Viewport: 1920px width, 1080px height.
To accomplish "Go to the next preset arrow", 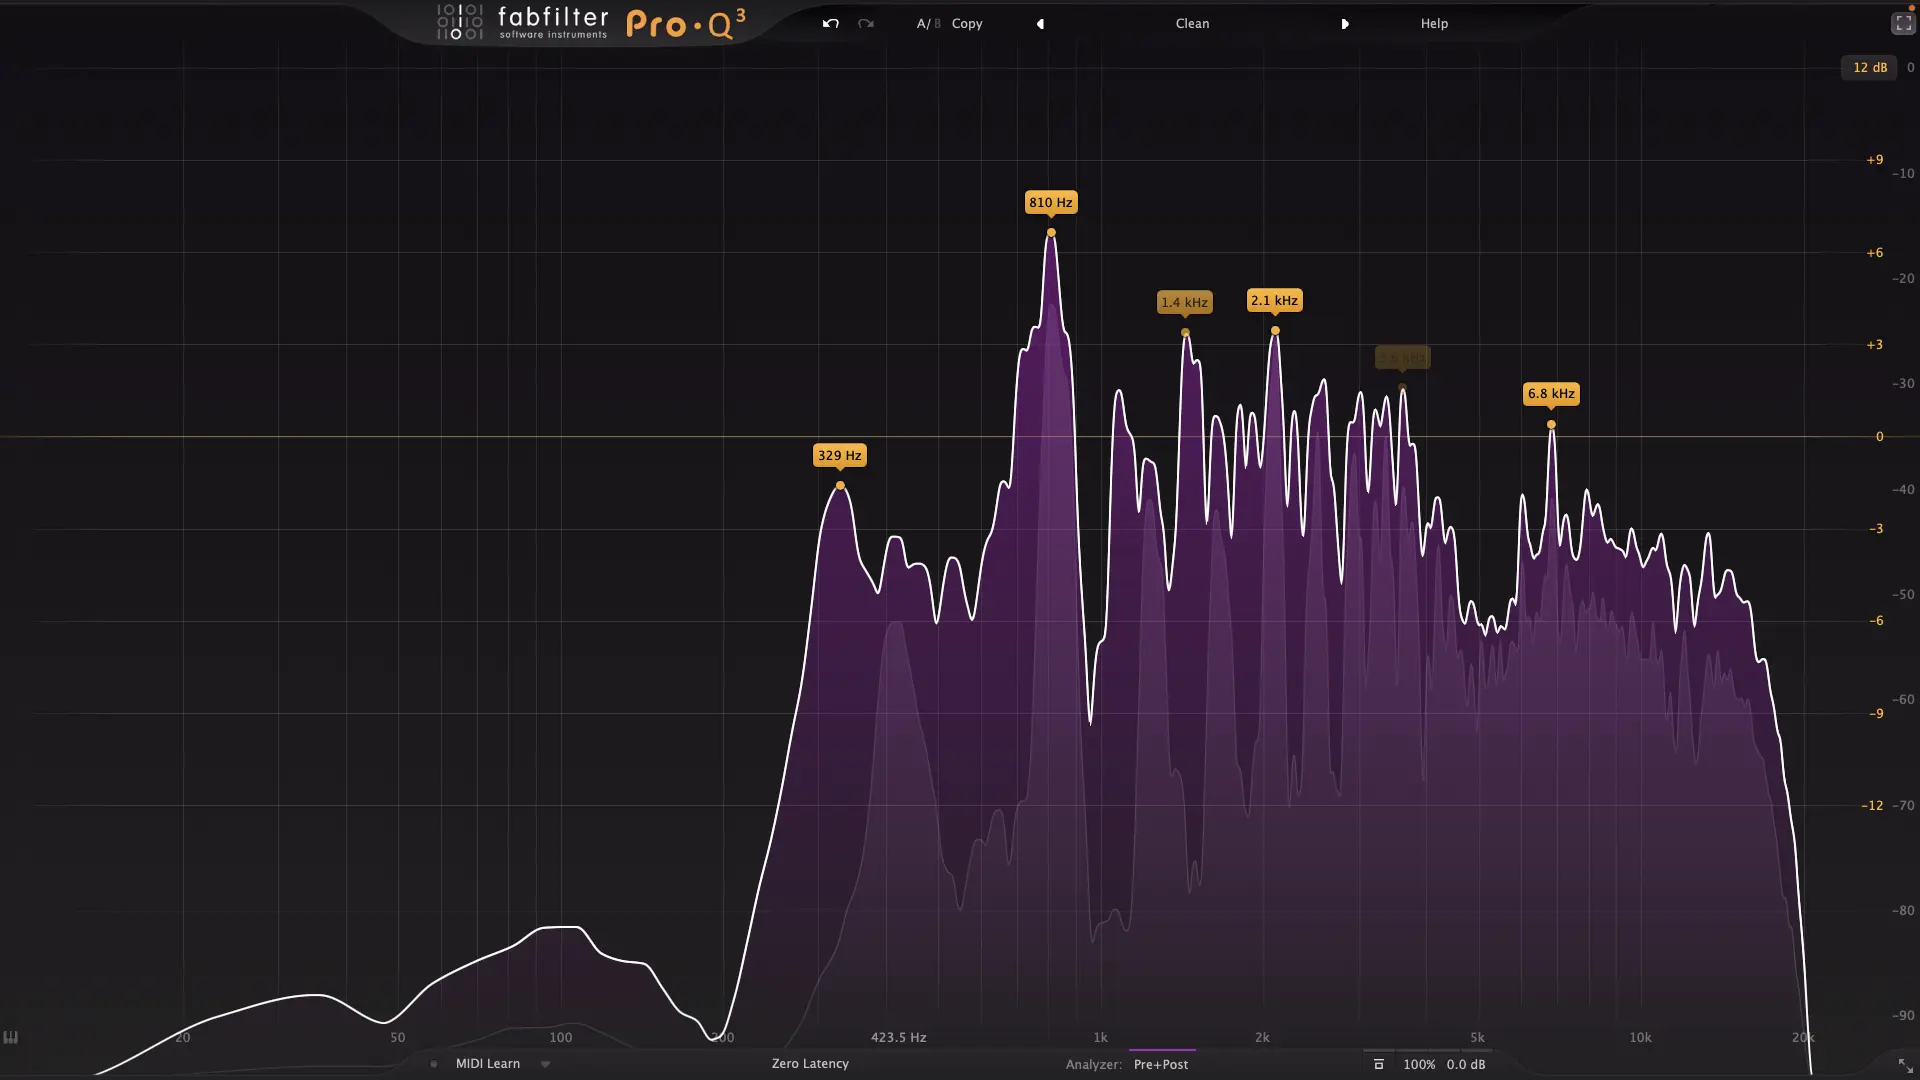I will (1345, 24).
